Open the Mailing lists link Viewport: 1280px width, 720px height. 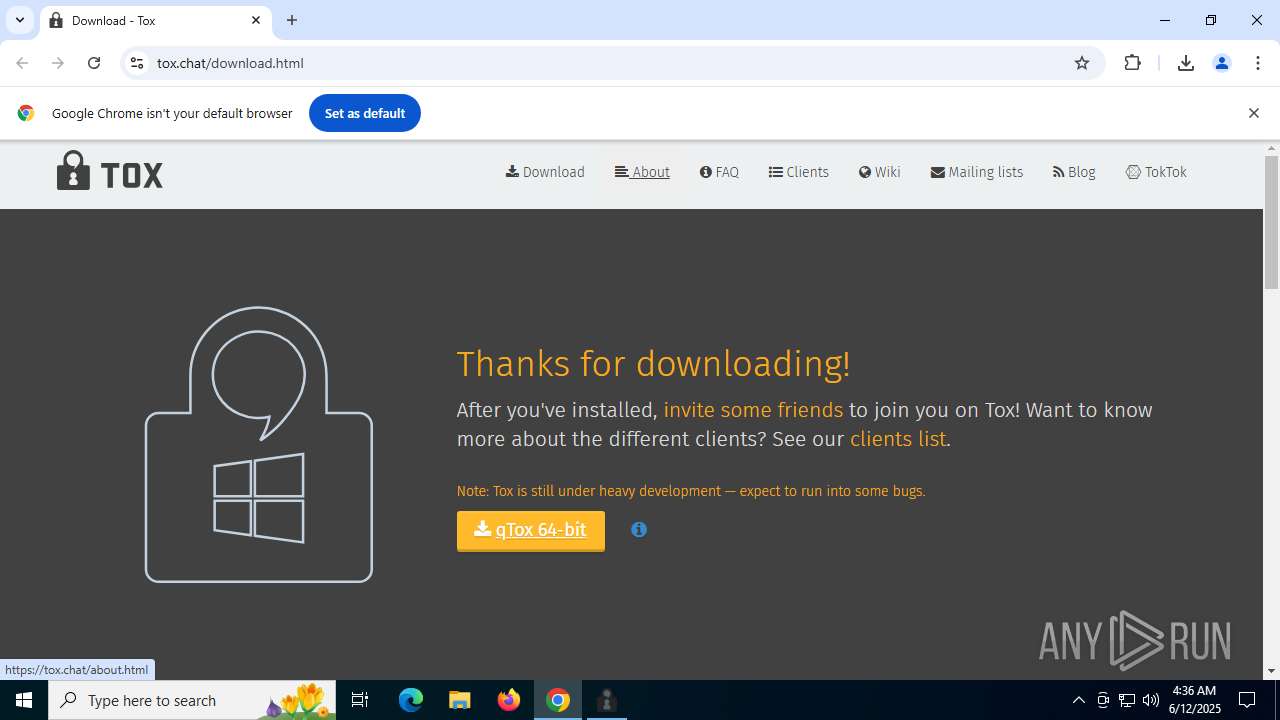(x=976, y=172)
